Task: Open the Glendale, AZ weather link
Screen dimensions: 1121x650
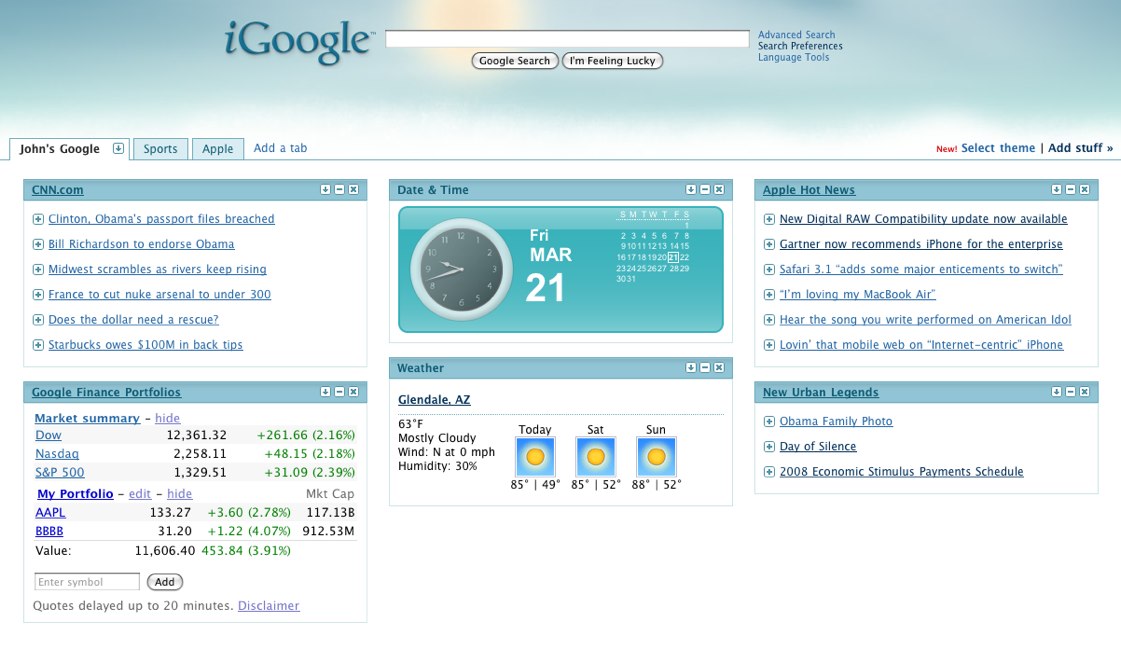Action: coord(434,400)
